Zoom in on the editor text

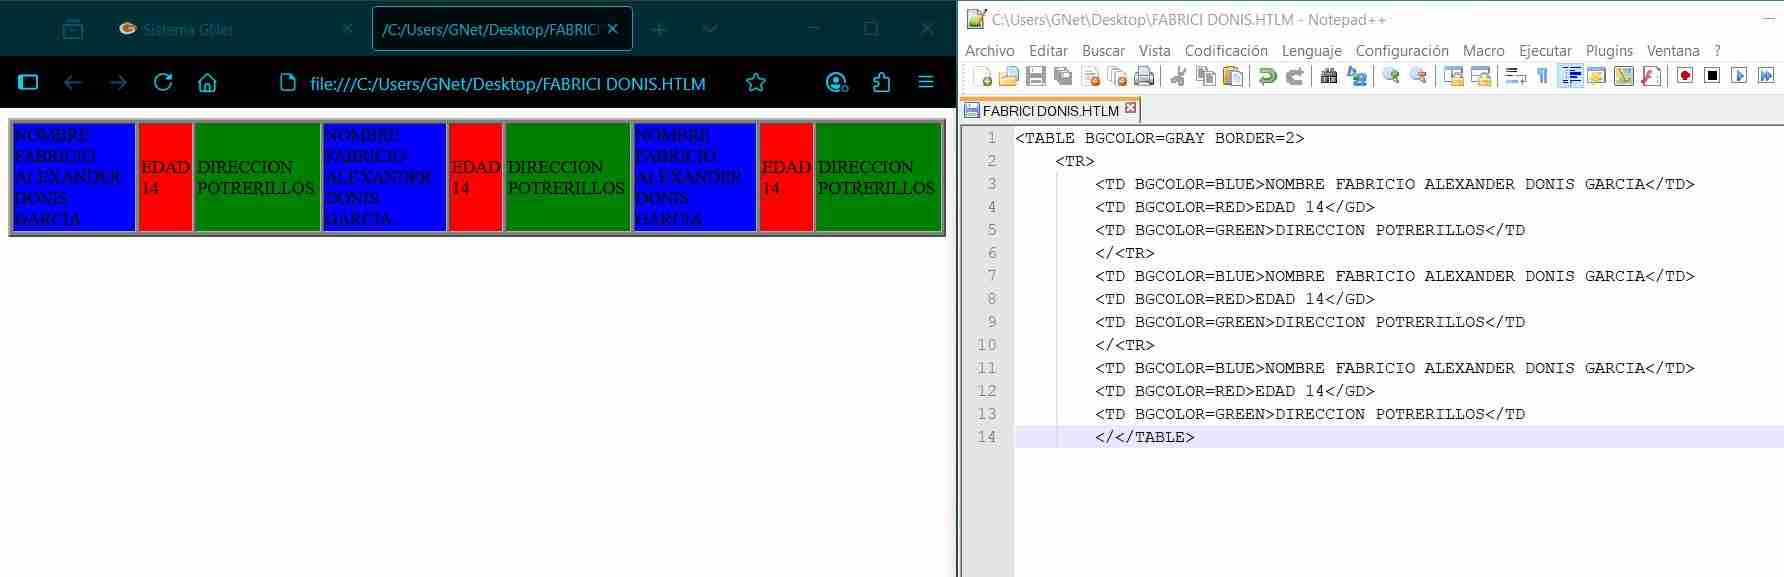(1391, 76)
